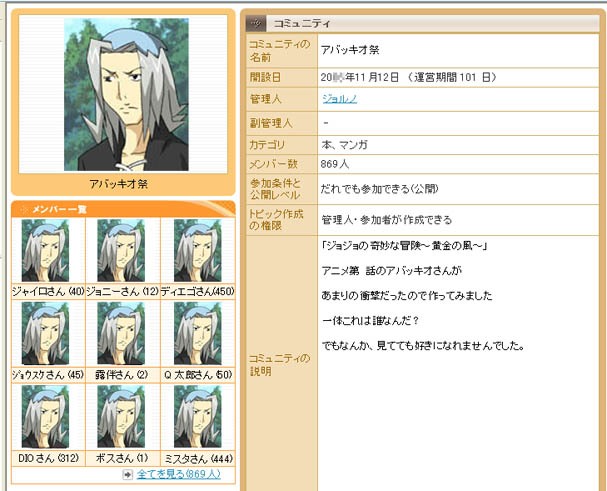
Task: Open 露伴さん member avatar
Action: (121, 334)
